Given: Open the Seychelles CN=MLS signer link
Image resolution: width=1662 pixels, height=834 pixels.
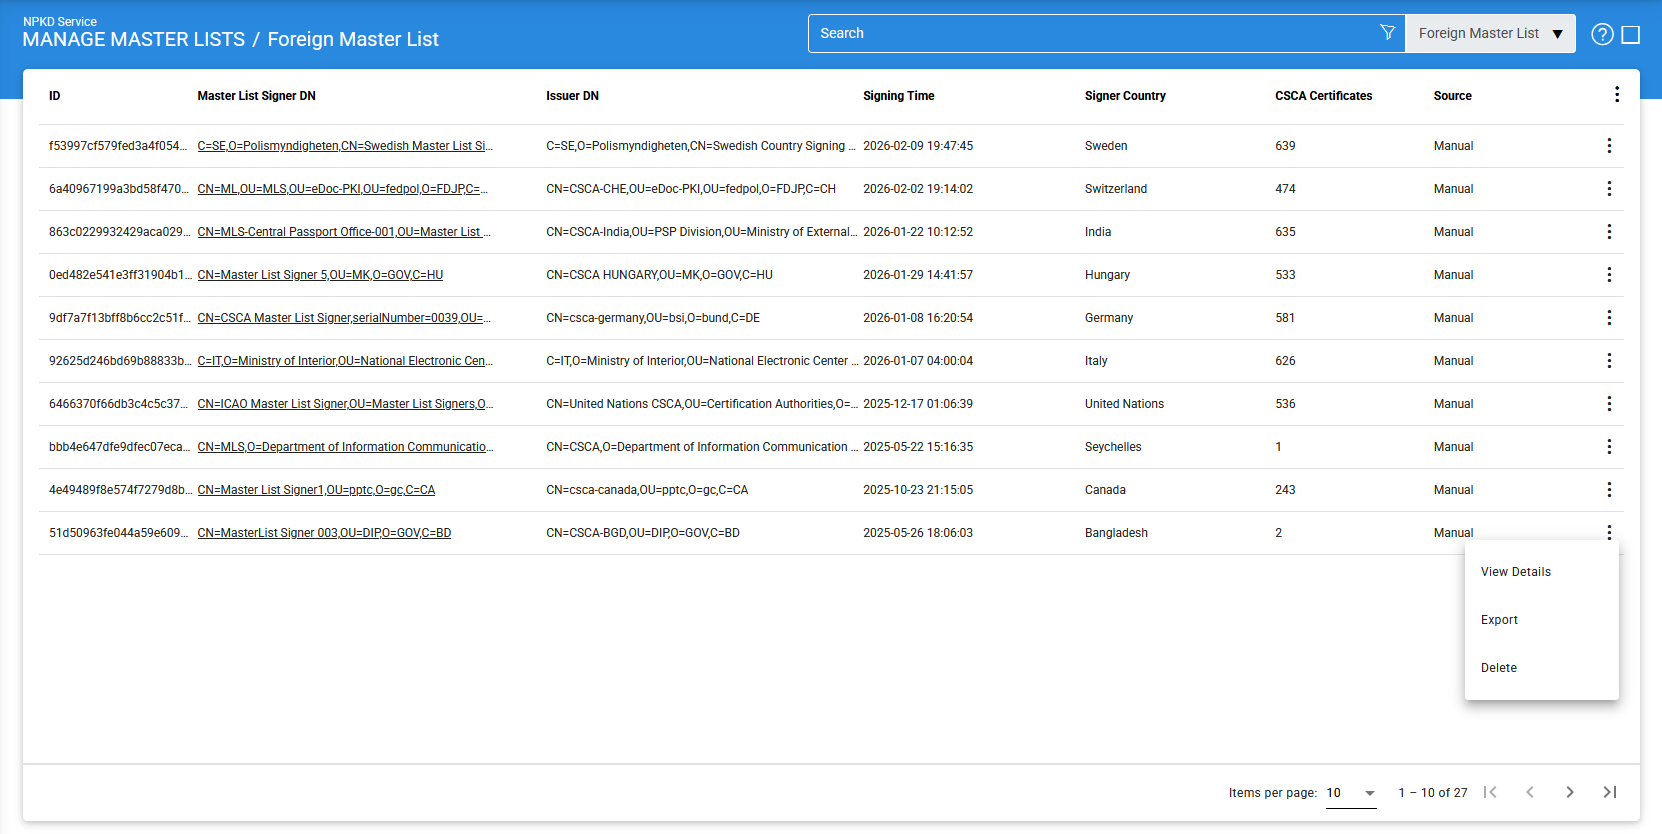Looking at the screenshot, I should coord(345,447).
